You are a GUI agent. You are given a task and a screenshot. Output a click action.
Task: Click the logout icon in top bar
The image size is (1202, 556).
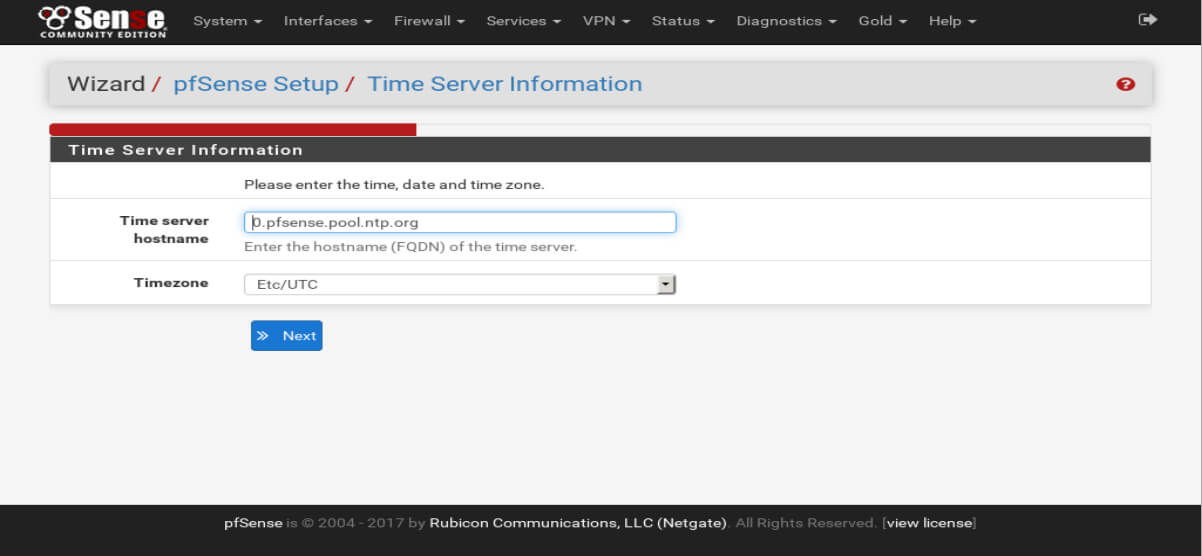(1147, 20)
